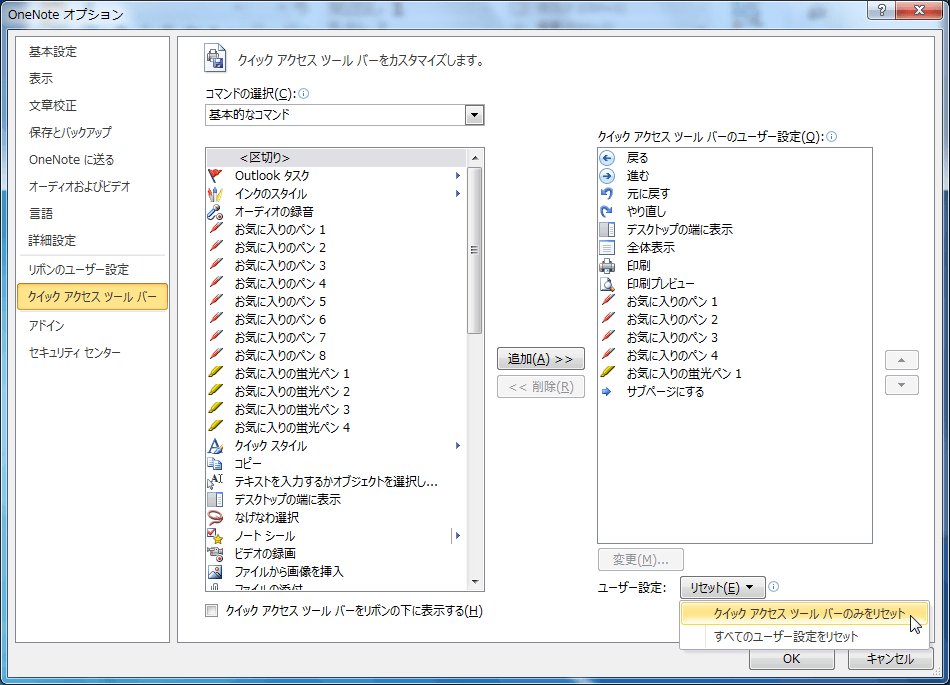Open the リセット(E) dropdown button
Image resolution: width=950 pixels, height=685 pixels.
(x=722, y=587)
